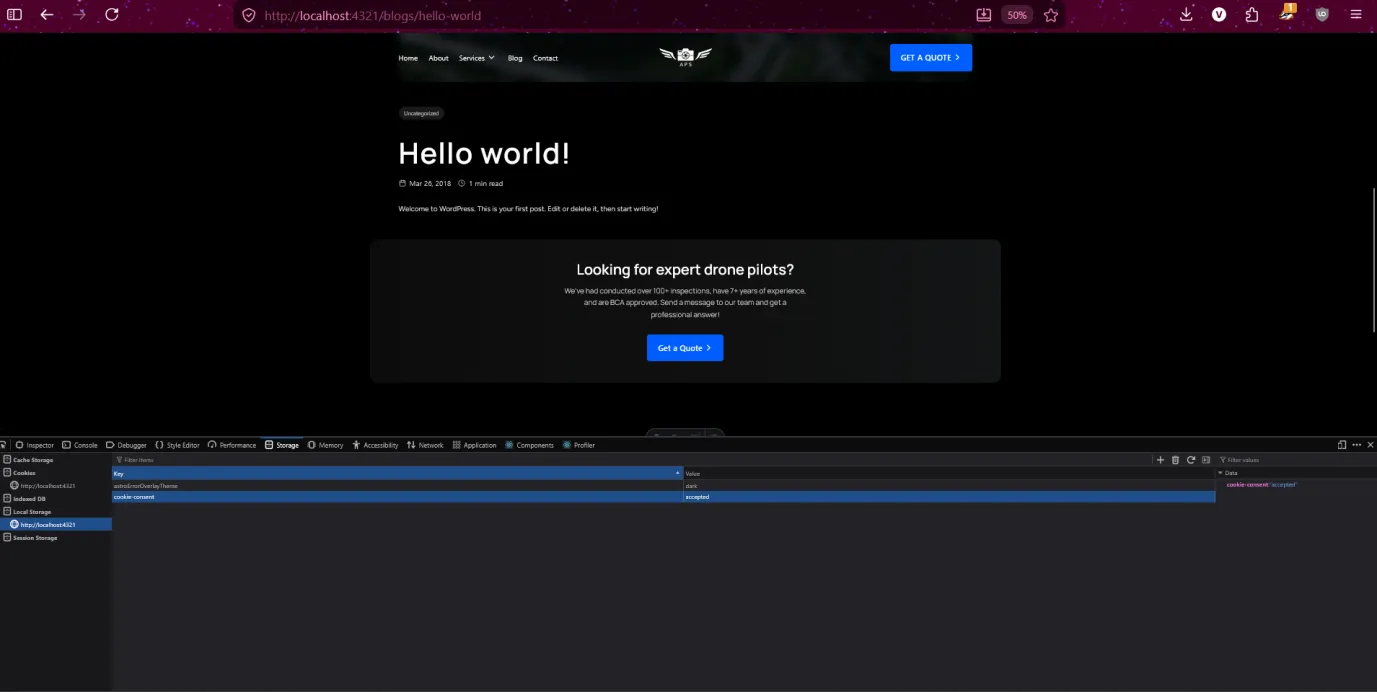Expand the Services dropdown in site nav
The height and width of the screenshot is (692, 1377).
coord(477,58)
